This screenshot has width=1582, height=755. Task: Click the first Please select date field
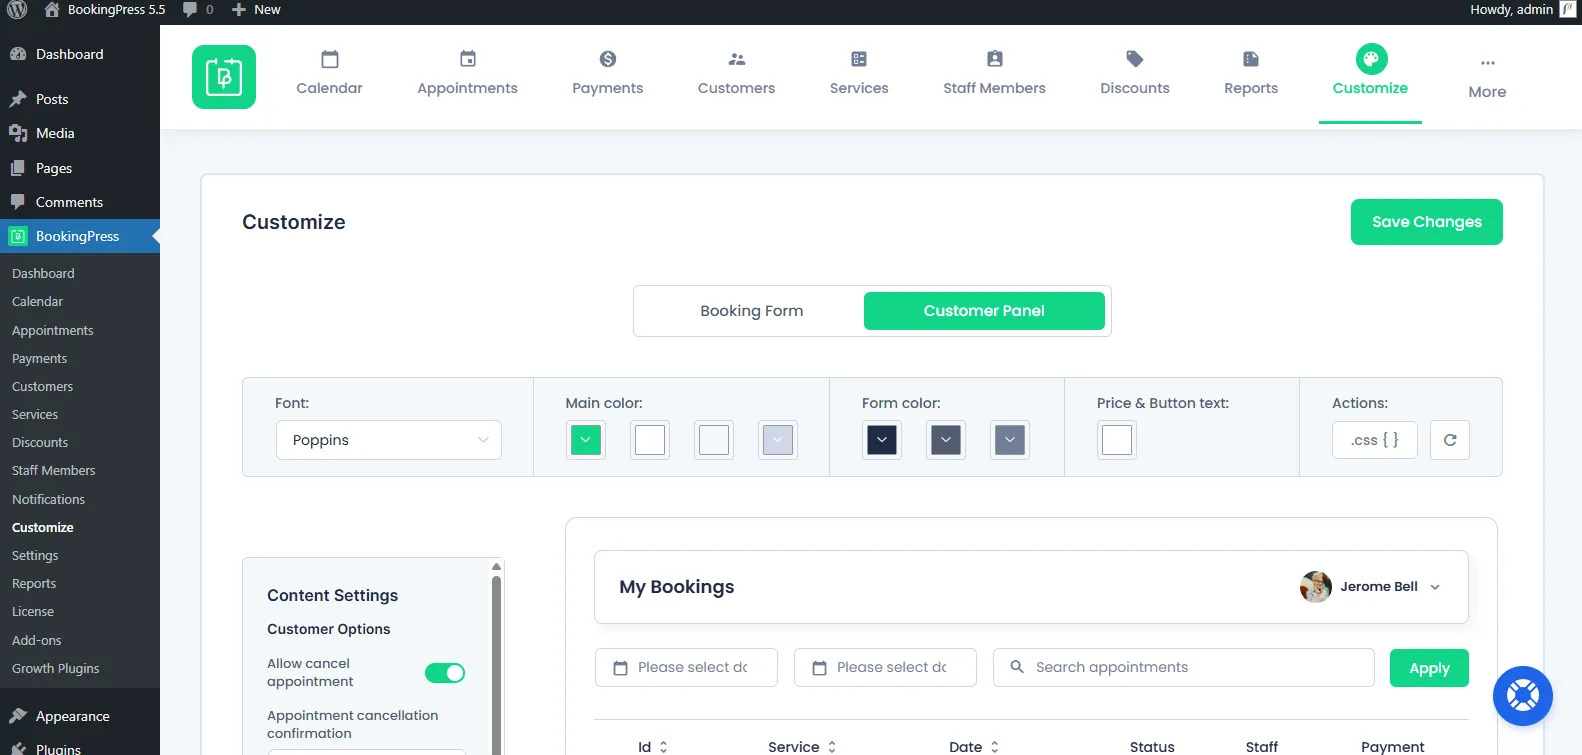[x=686, y=668]
